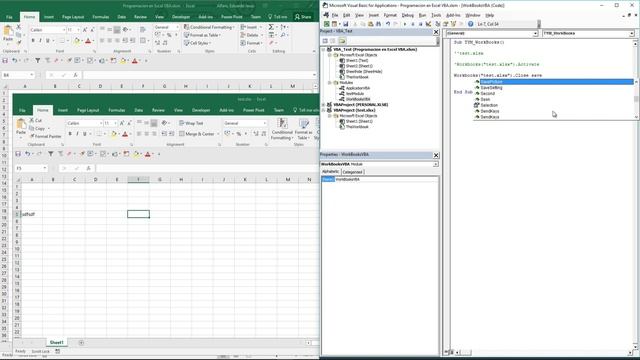Open TYM_WorkBooks procedure dropdown in code window
This screenshot has width=640, height=360.
pos(631,33)
